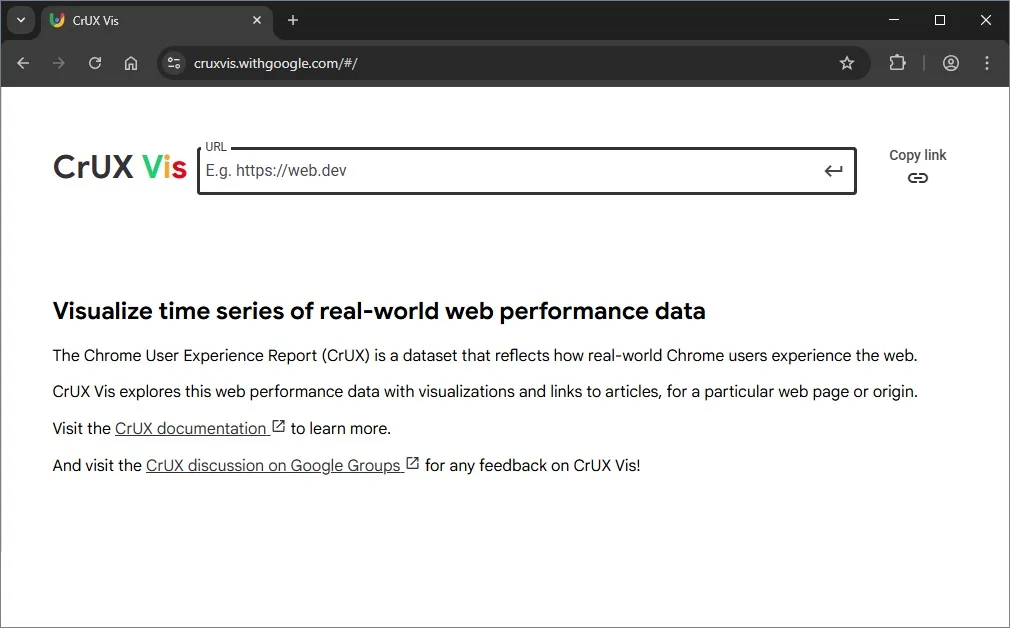Click the Copy link chain icon
1010x628 pixels.
pos(918,178)
